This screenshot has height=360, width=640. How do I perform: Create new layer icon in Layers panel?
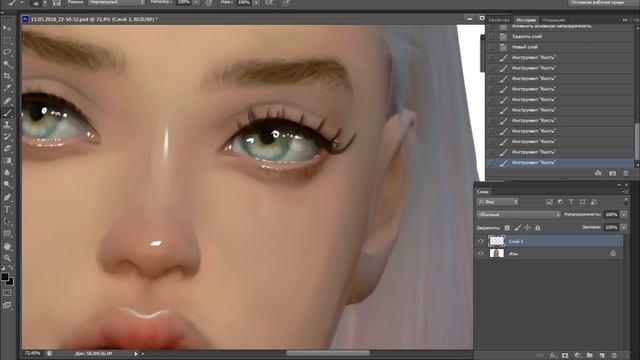coord(602,356)
